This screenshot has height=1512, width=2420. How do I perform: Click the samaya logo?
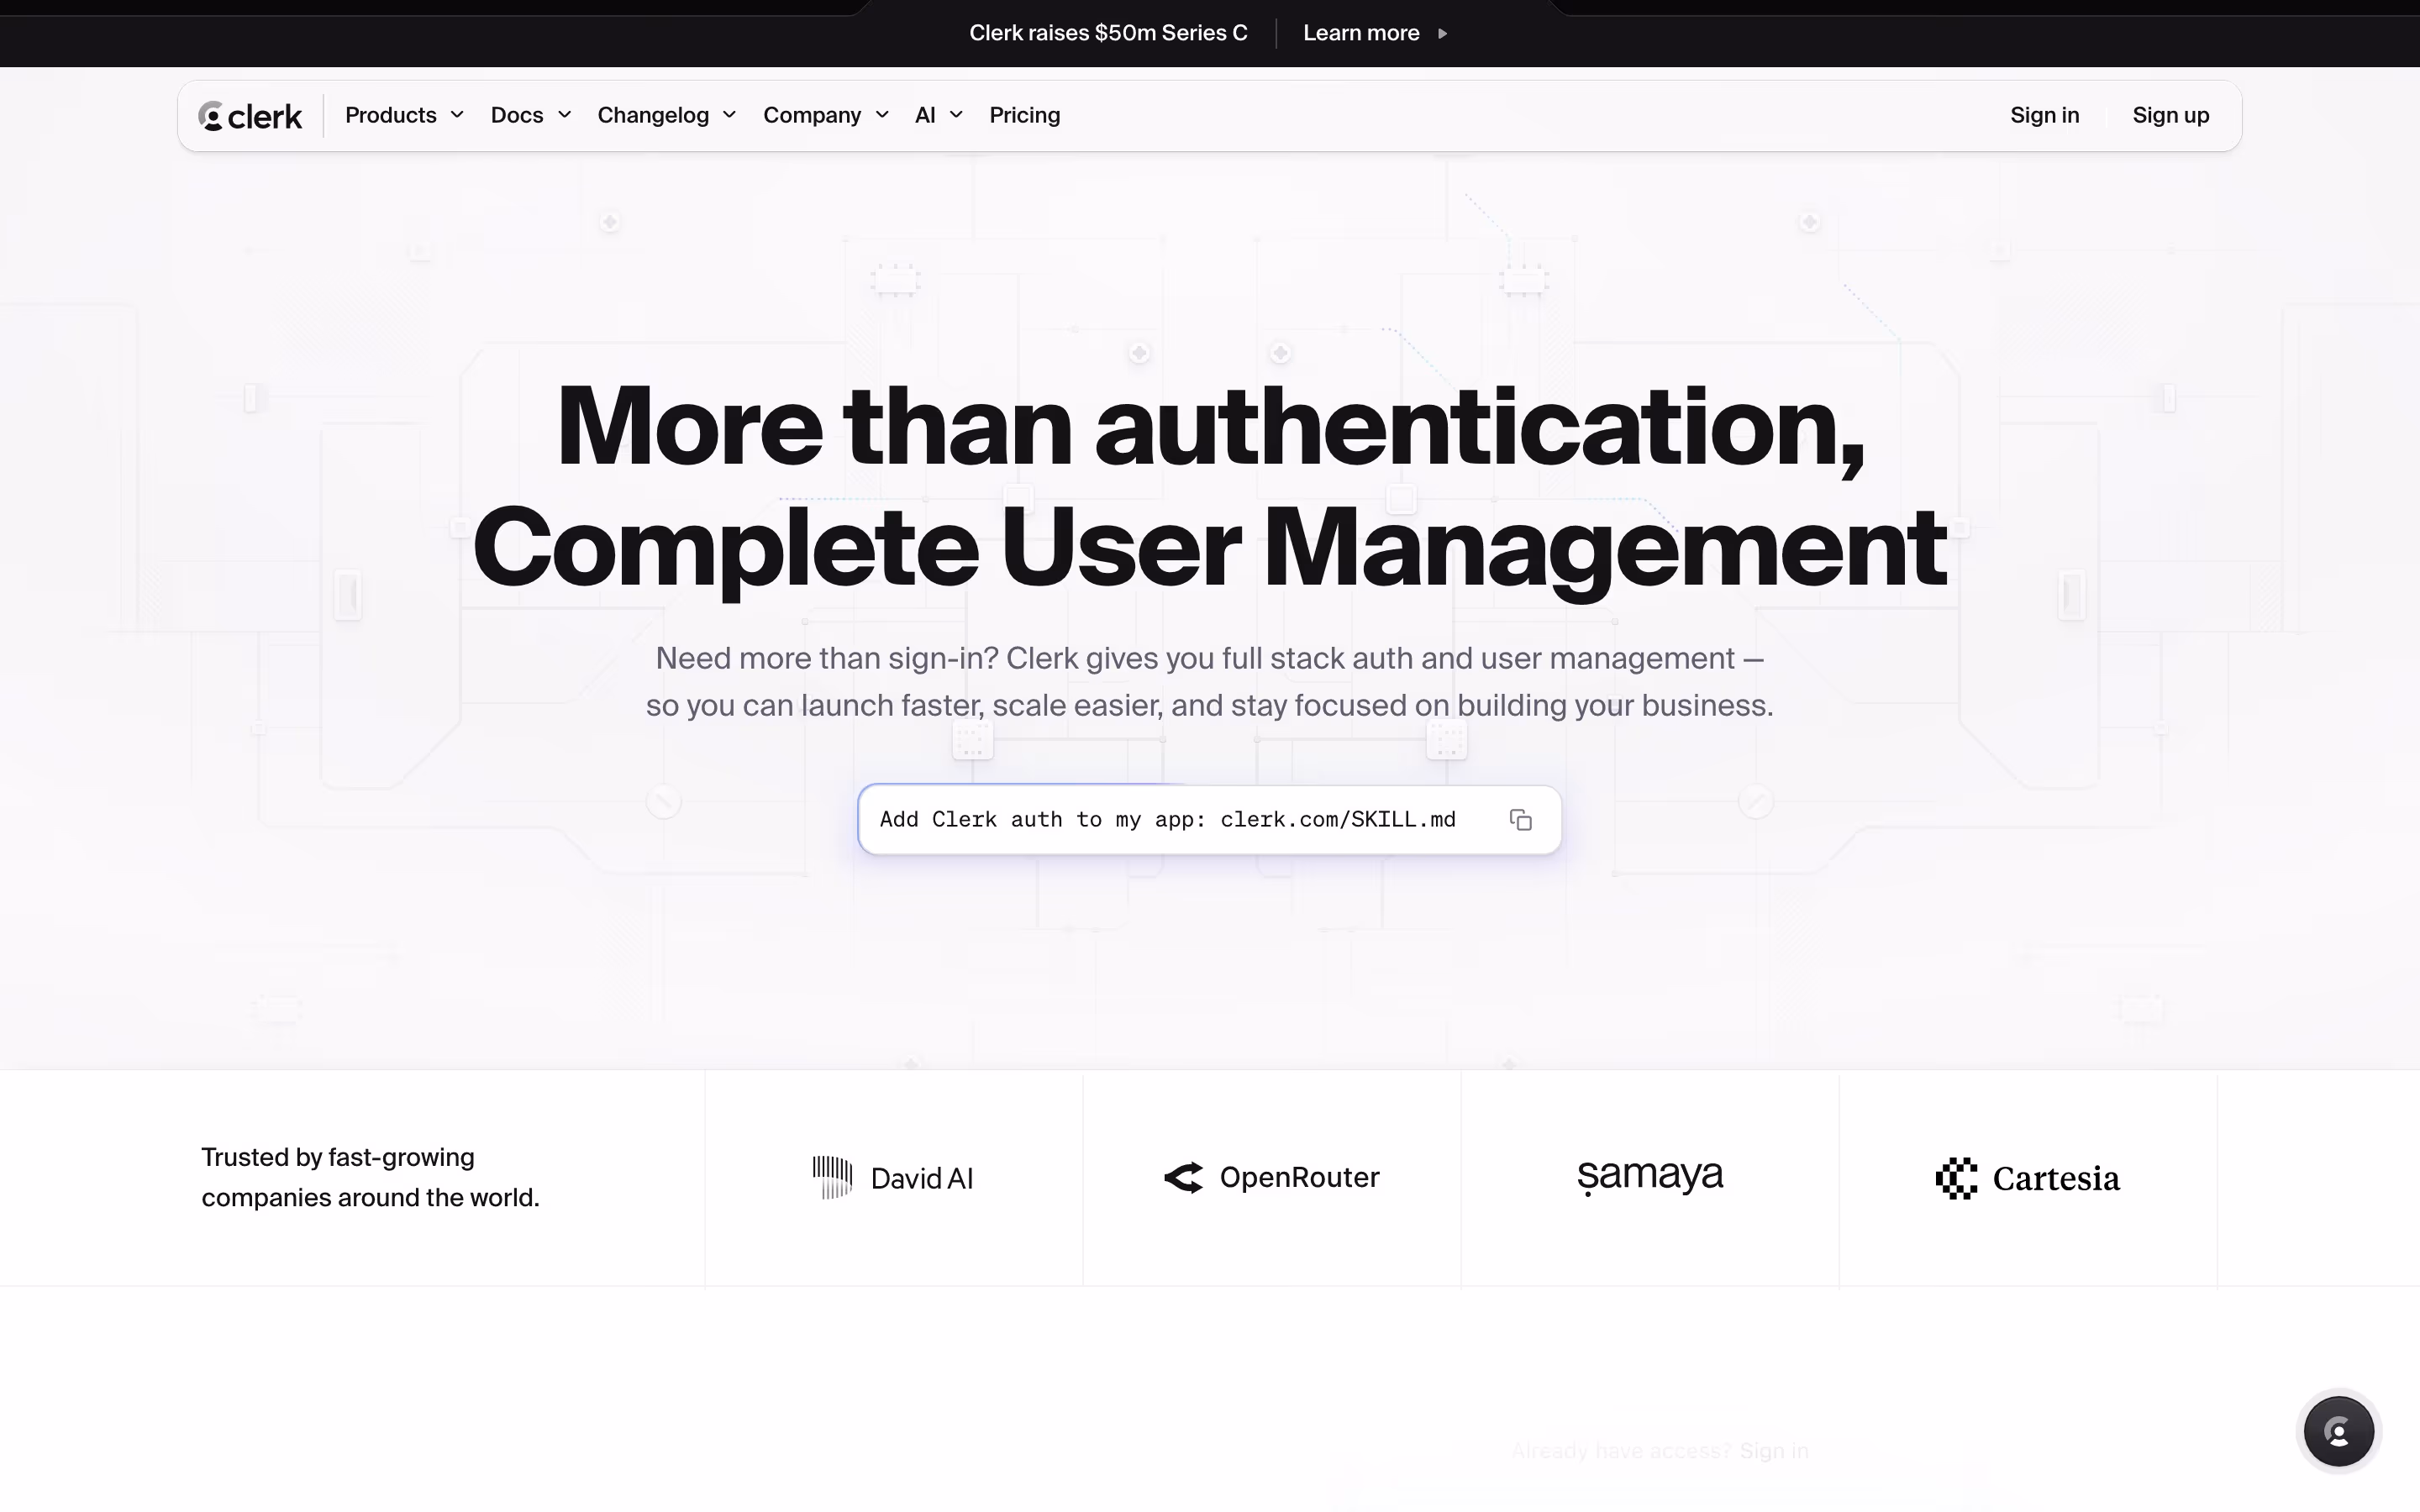[x=1650, y=1176]
